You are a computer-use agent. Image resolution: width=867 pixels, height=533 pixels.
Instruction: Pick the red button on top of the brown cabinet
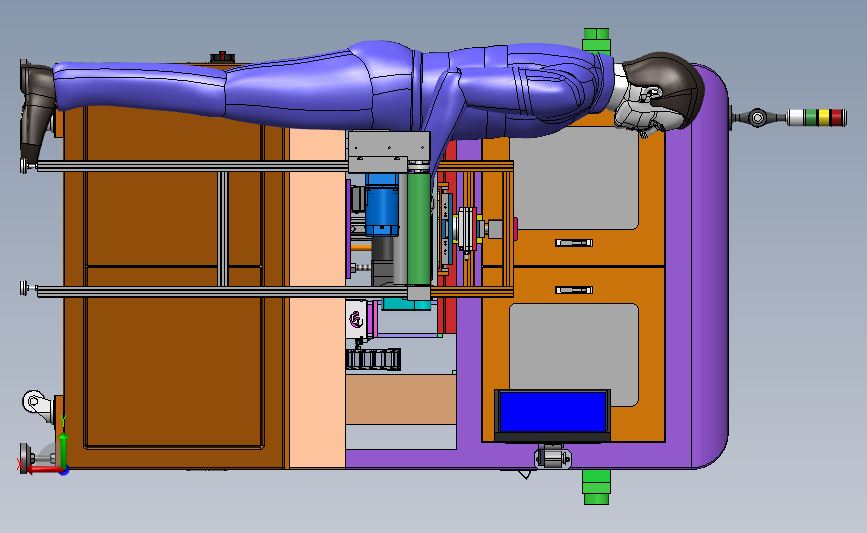click(222, 56)
